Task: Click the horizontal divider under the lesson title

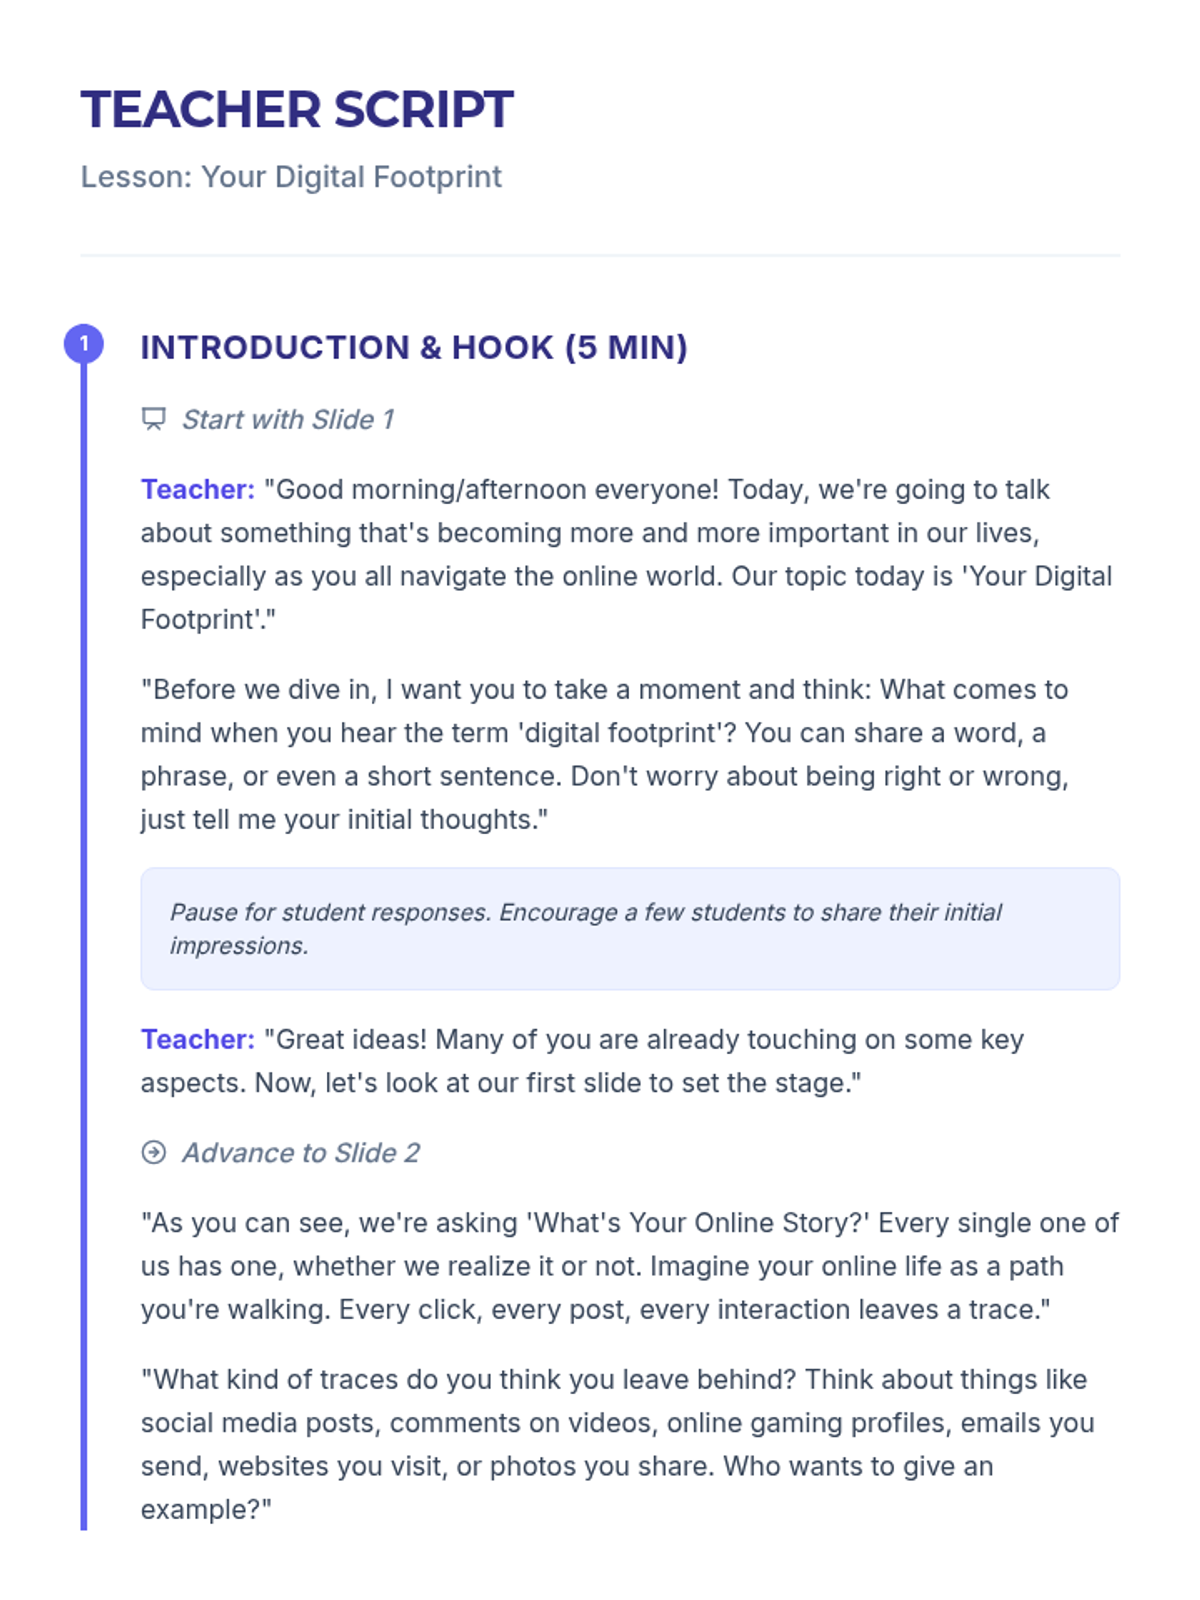Action: [x=600, y=255]
